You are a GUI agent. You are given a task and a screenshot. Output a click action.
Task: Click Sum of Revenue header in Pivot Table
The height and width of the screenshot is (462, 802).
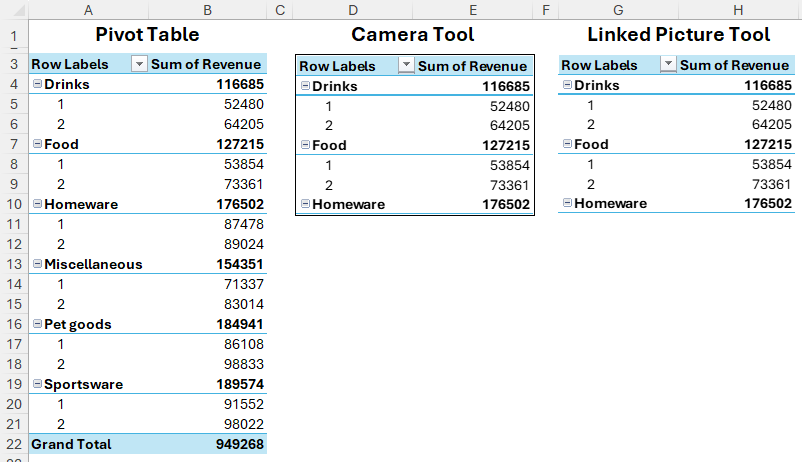pyautogui.click(x=206, y=64)
